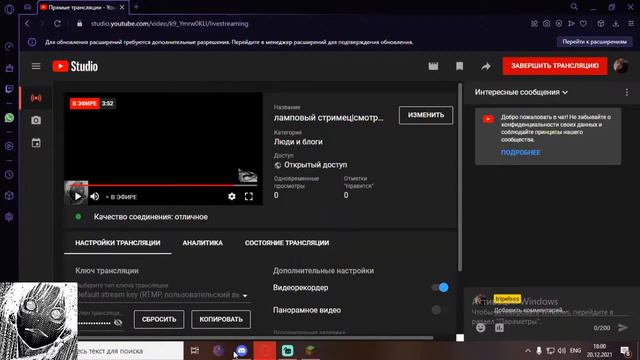This screenshot has height=360, width=640.
Task: Select the Прямые трансляции browser tab
Action: 82,7
